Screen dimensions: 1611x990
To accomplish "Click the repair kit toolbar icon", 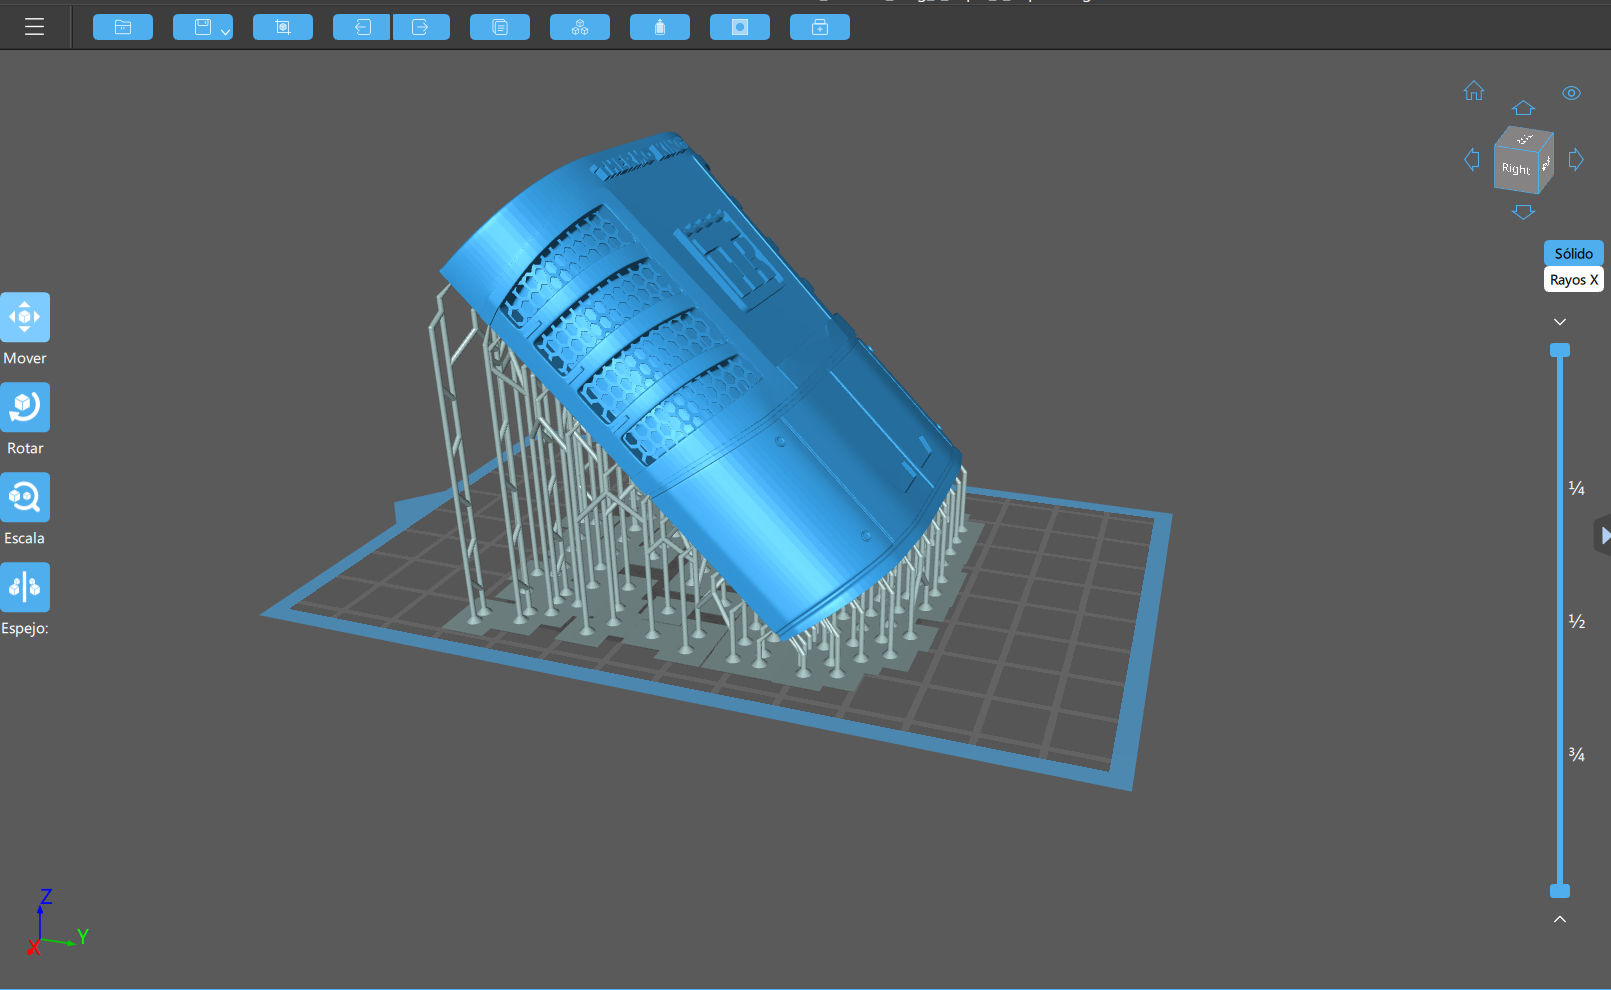I will (x=820, y=27).
